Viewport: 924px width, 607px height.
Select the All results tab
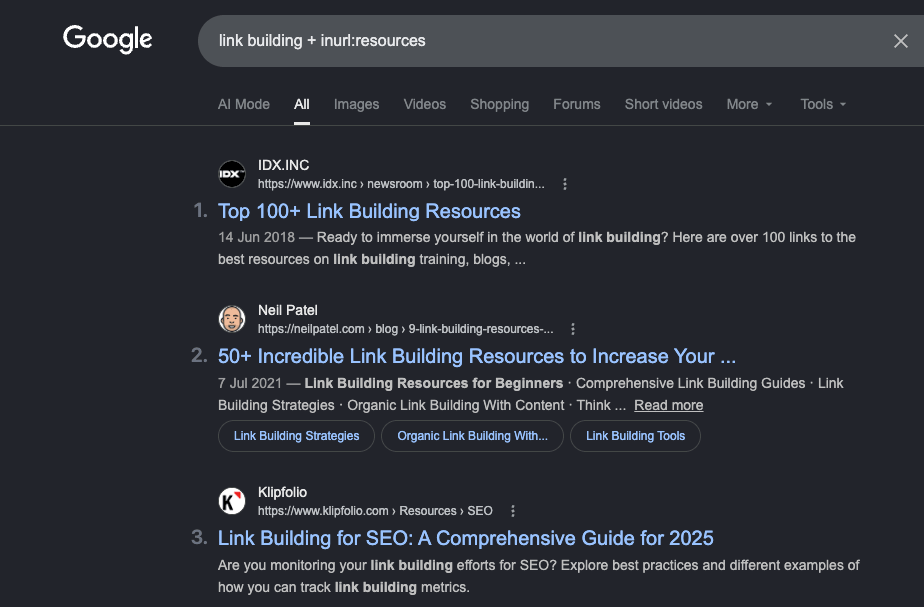click(x=302, y=104)
